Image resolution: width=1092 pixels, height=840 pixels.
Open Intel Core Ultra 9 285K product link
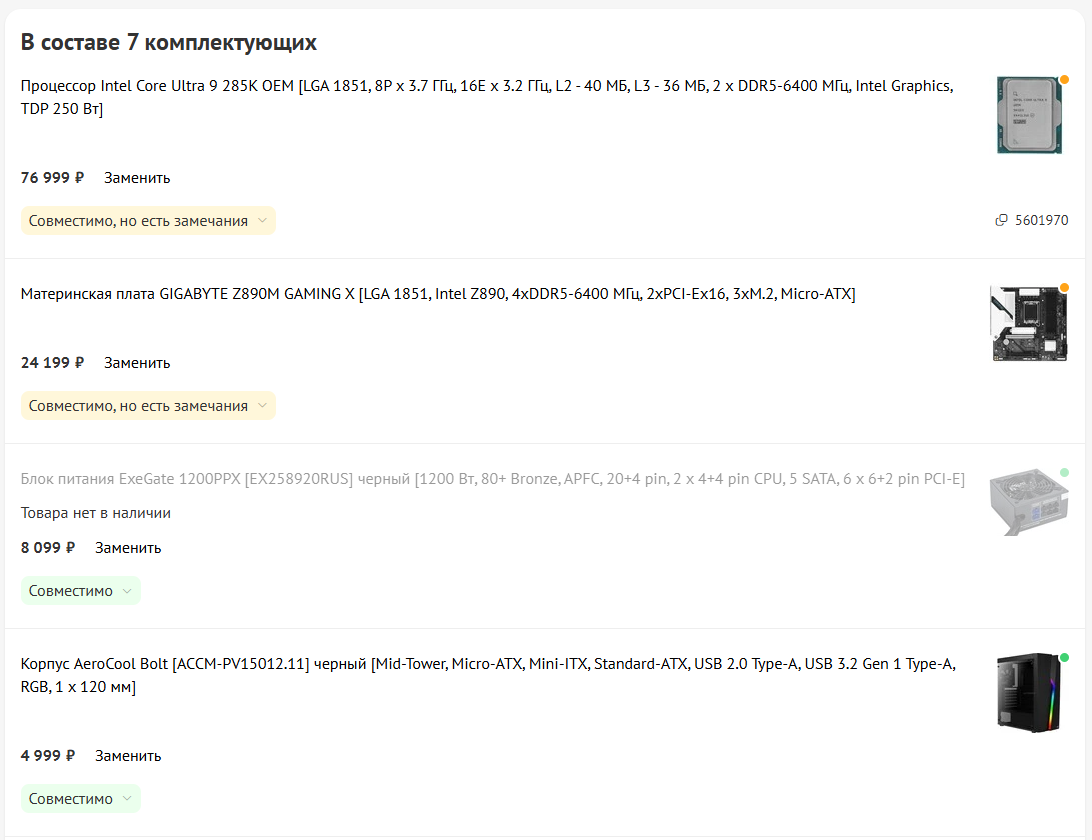coord(487,97)
